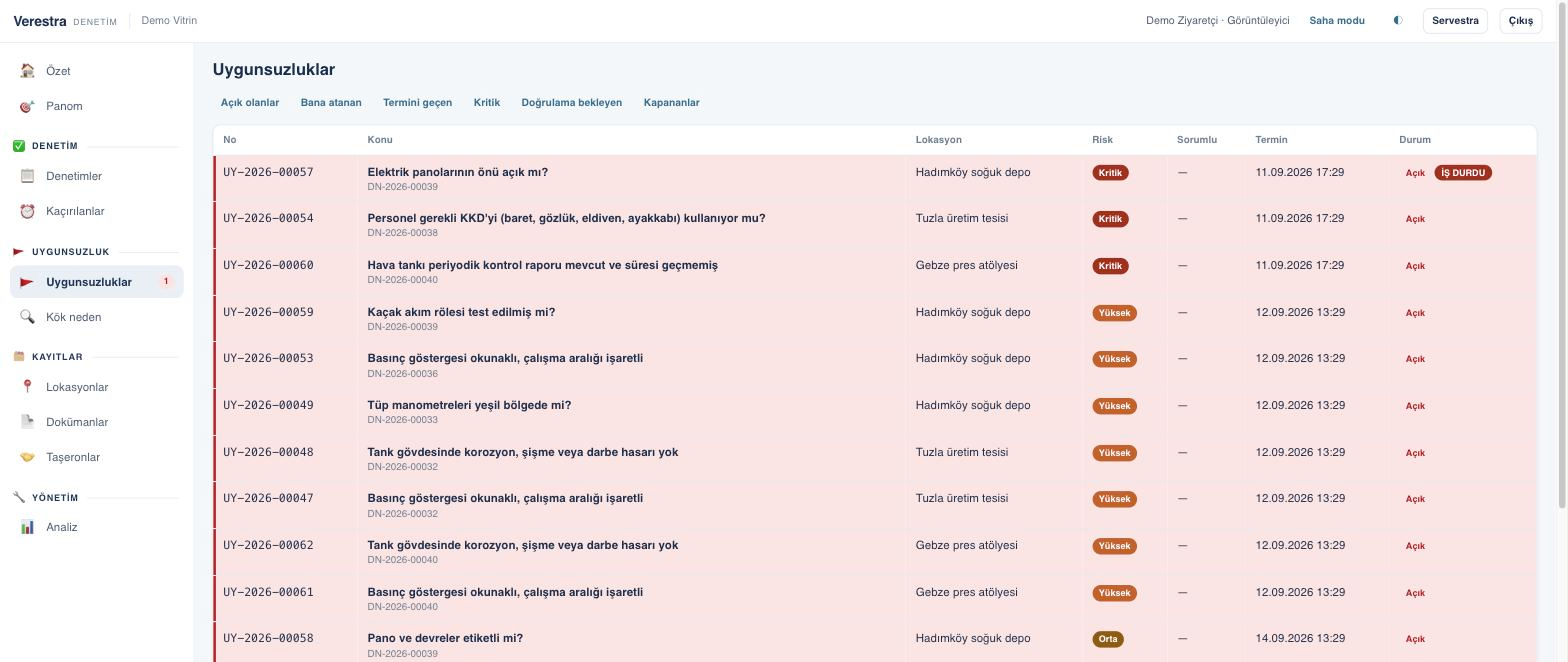Click the Uygunsuzluklar red flag icon
Viewport: 1568px width, 662px height.
[27, 282]
